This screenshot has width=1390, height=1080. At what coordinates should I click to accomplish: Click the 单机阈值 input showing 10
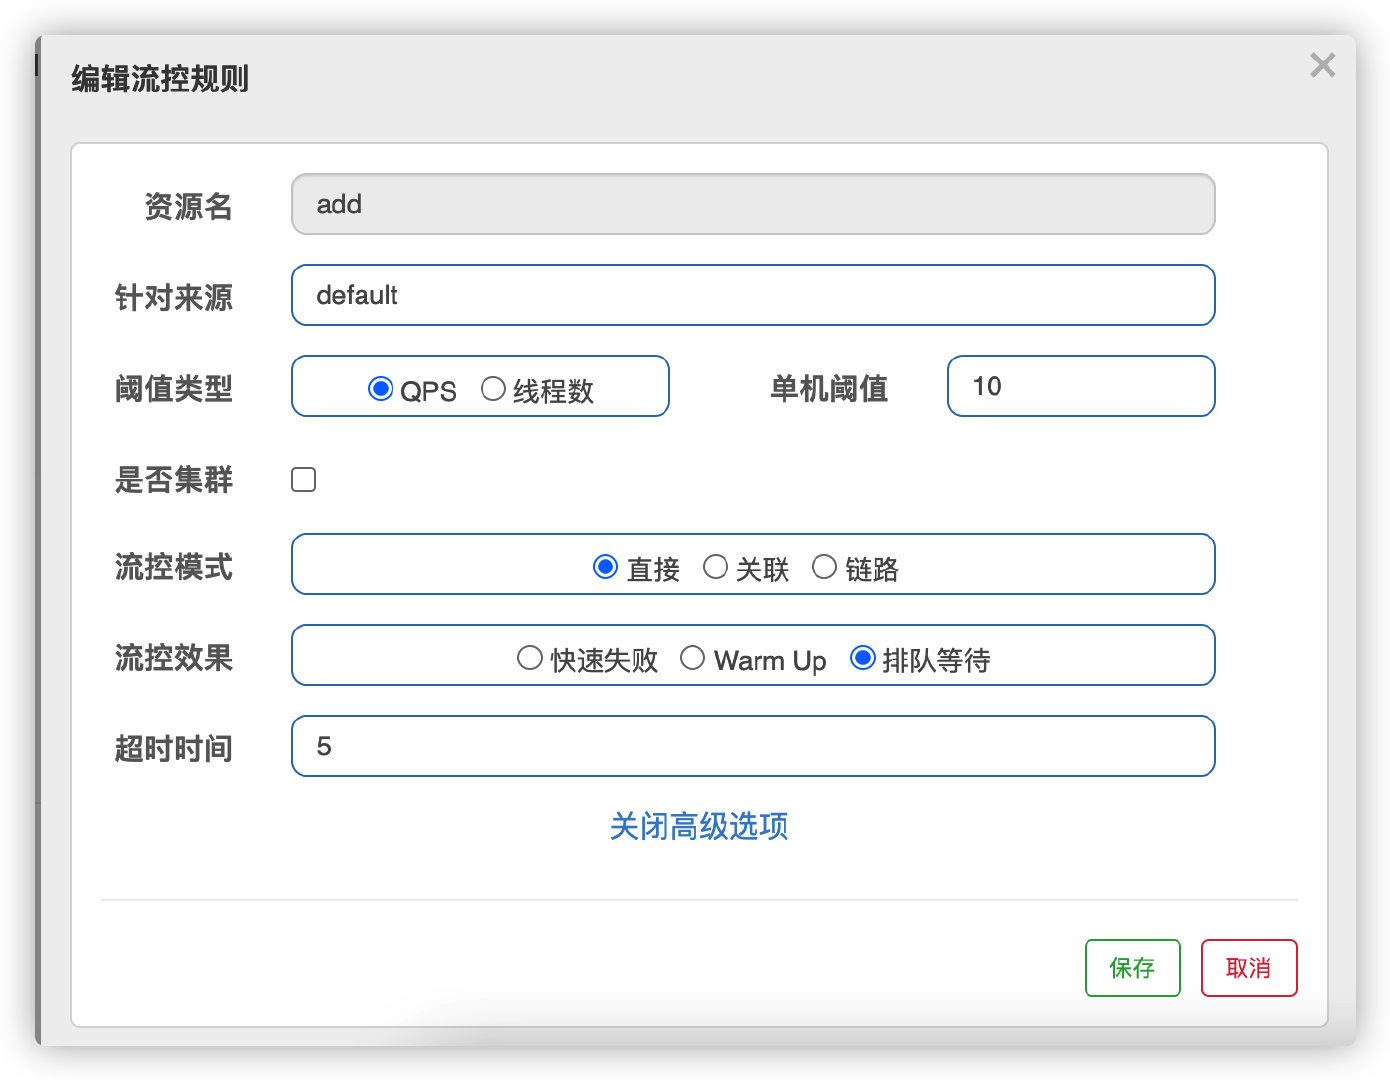[x=1080, y=386]
